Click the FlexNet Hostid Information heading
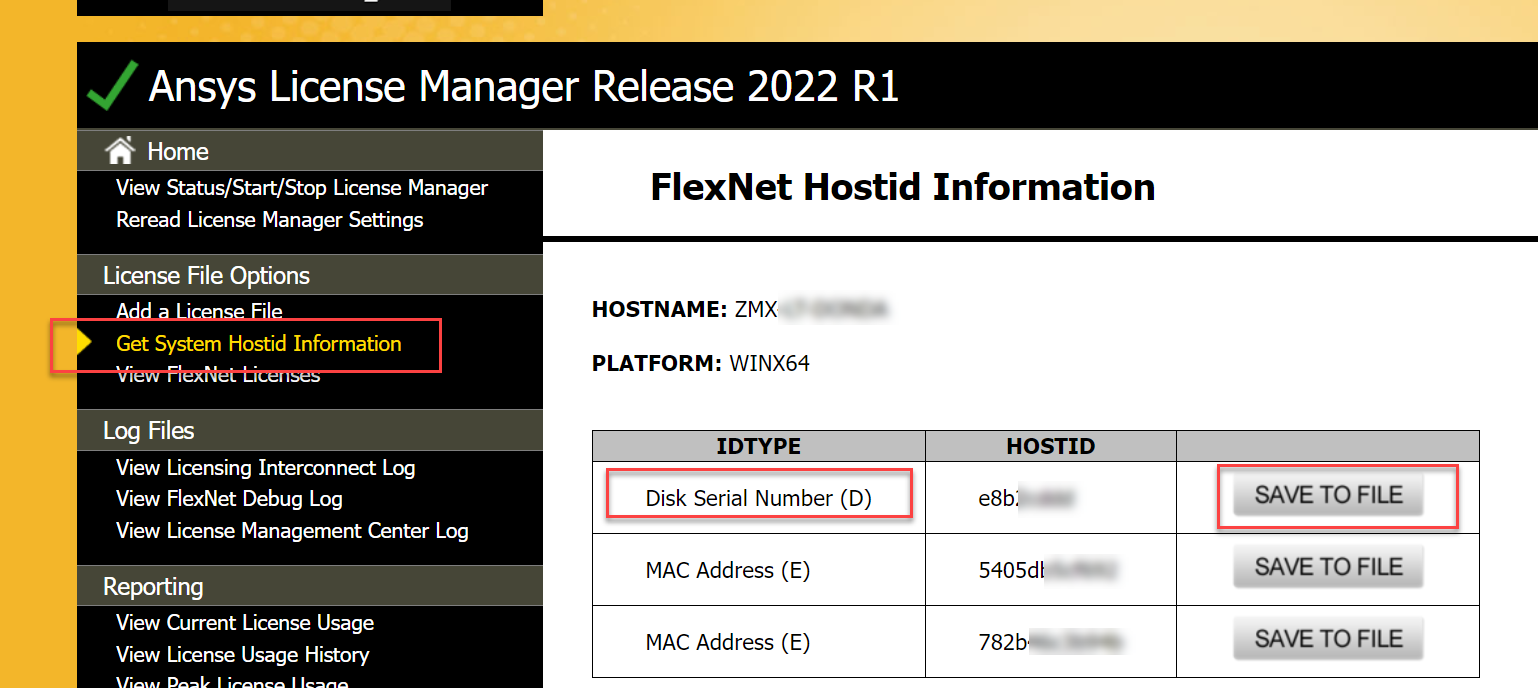 coord(903,187)
